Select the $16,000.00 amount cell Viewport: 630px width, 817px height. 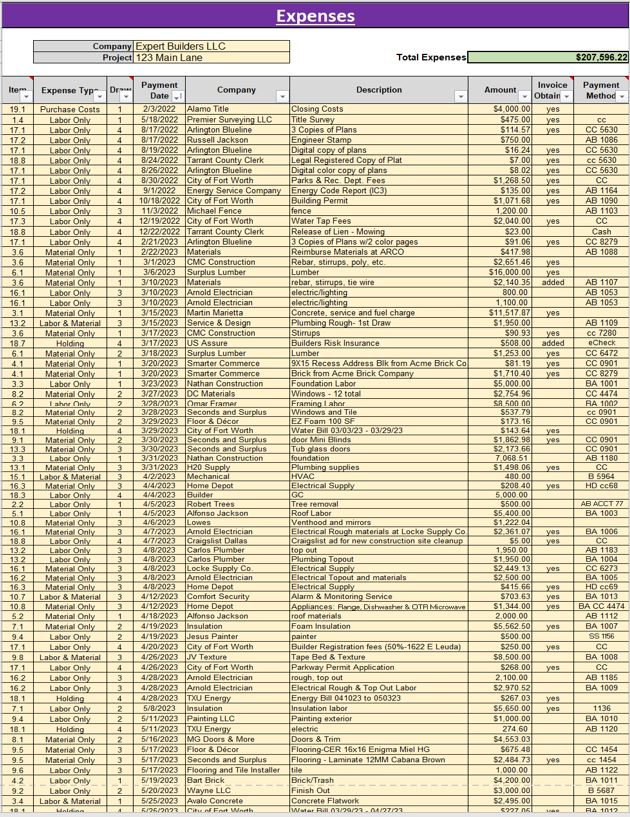[500, 272]
